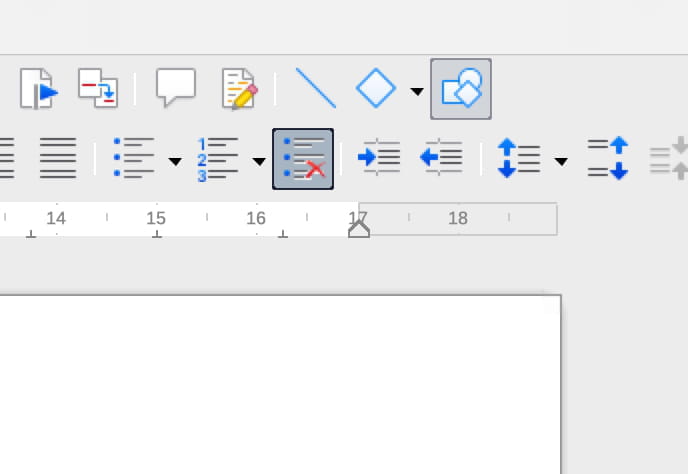Increase paragraph indent

coord(379,157)
